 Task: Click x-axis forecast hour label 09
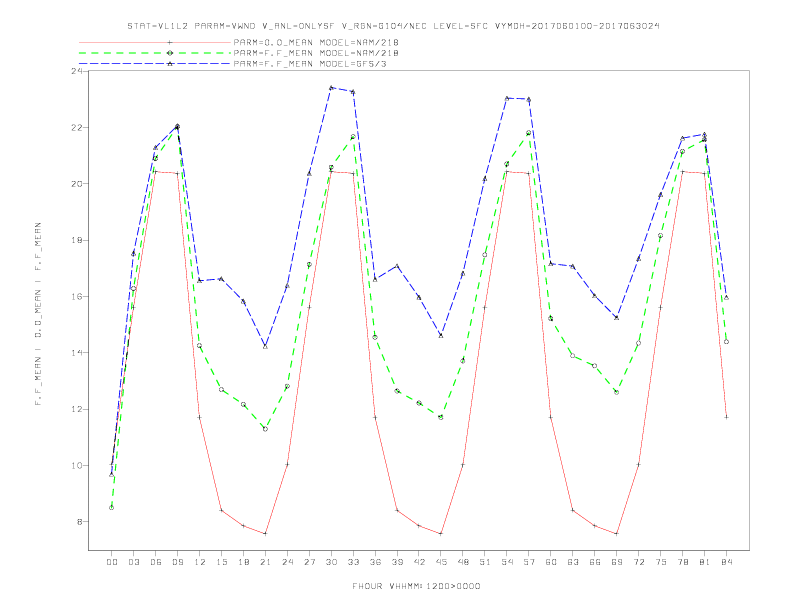pyautogui.click(x=177, y=562)
